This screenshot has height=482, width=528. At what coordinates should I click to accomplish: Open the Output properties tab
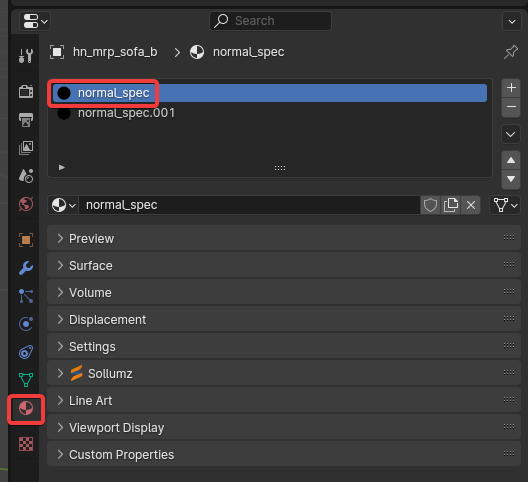pyautogui.click(x=26, y=120)
